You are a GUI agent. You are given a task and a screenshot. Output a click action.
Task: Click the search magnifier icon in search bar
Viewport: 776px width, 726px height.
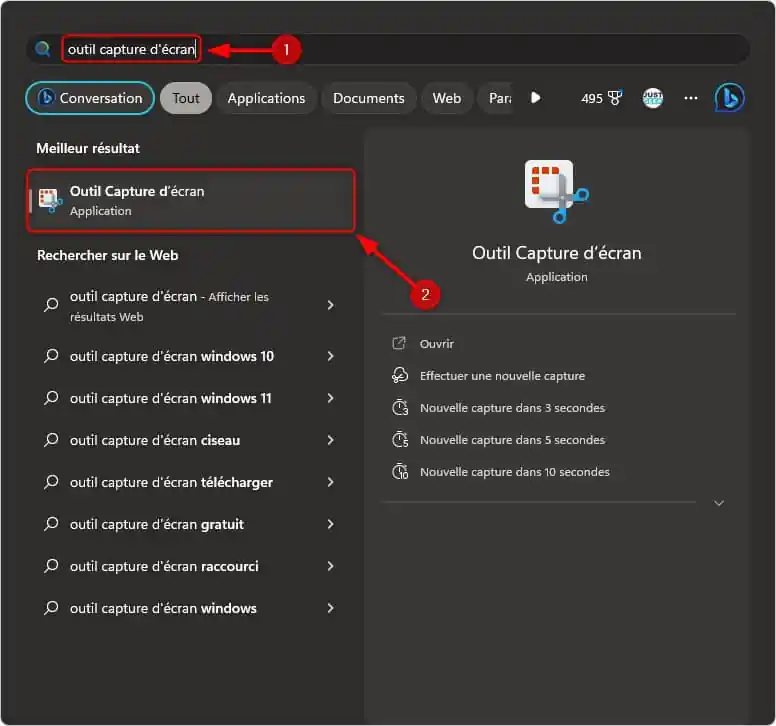43,48
